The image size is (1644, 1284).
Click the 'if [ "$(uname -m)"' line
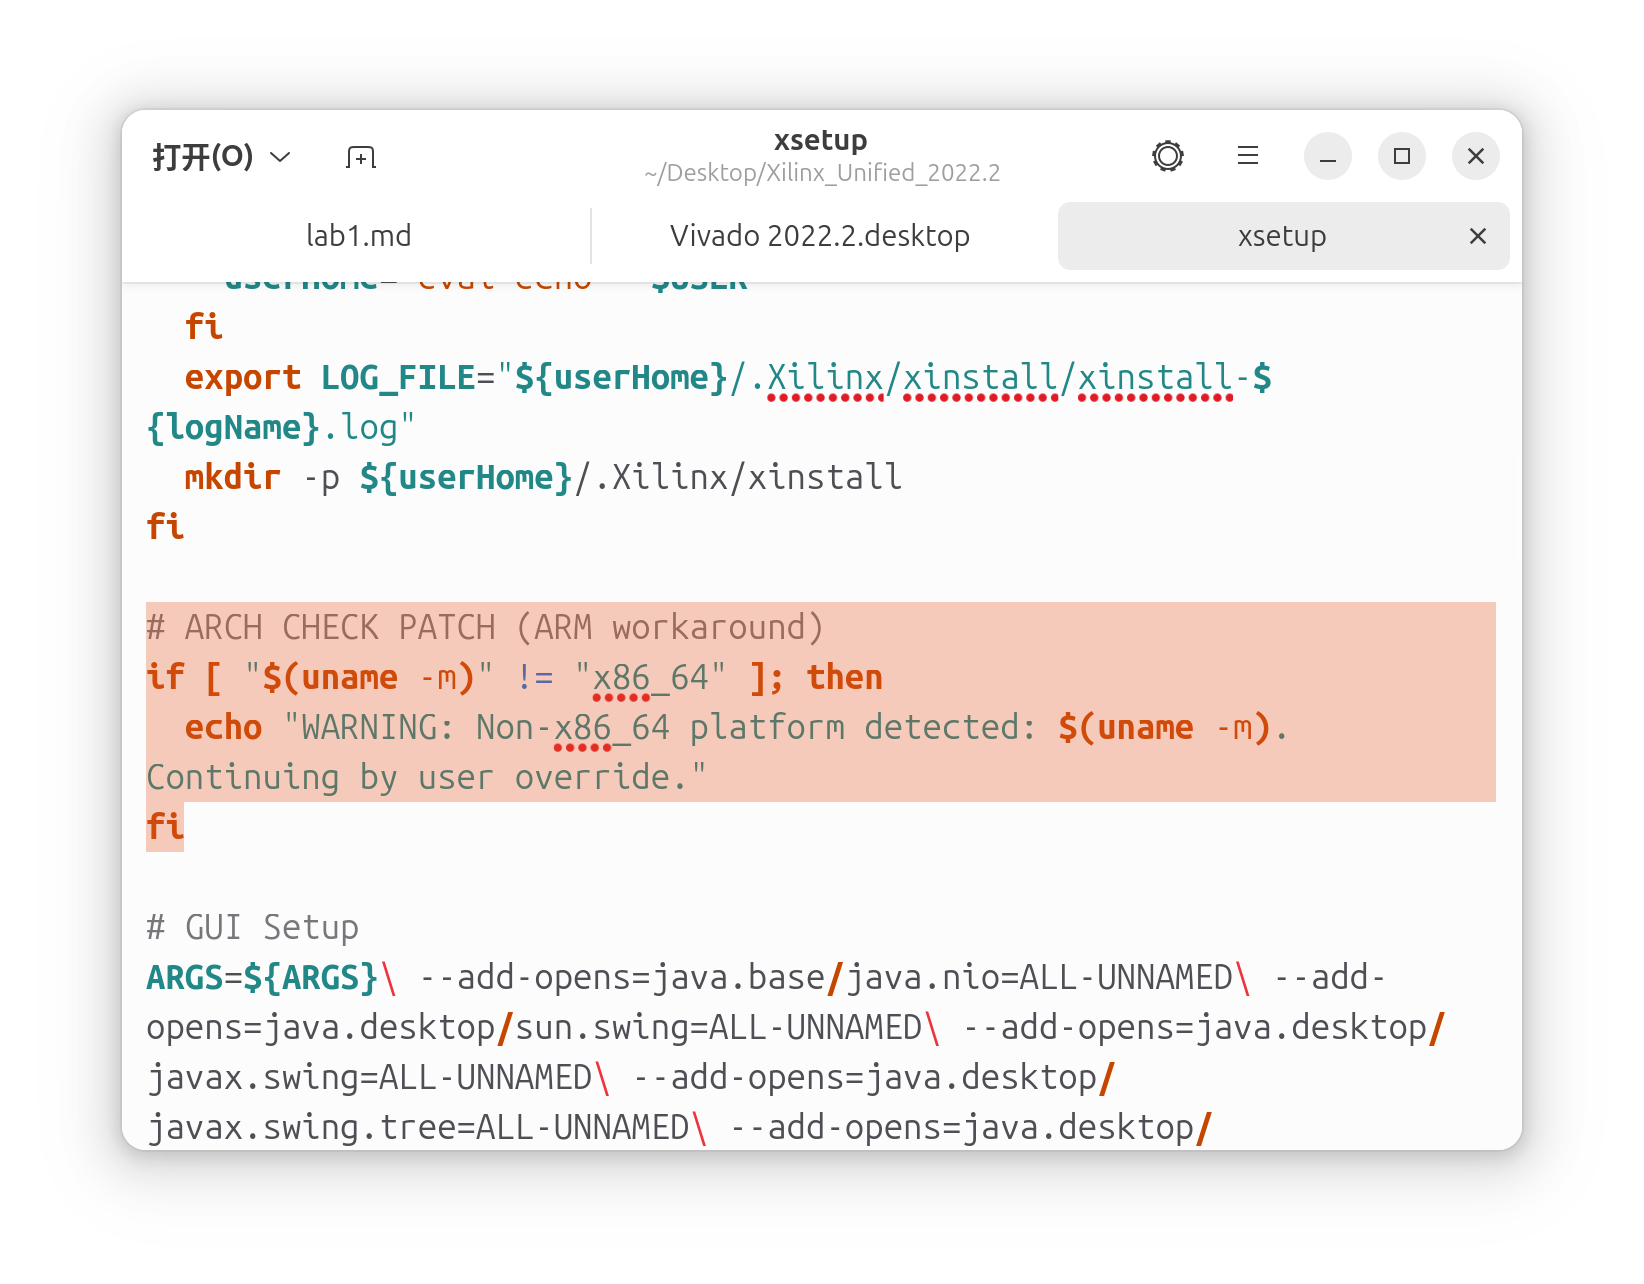point(514,678)
